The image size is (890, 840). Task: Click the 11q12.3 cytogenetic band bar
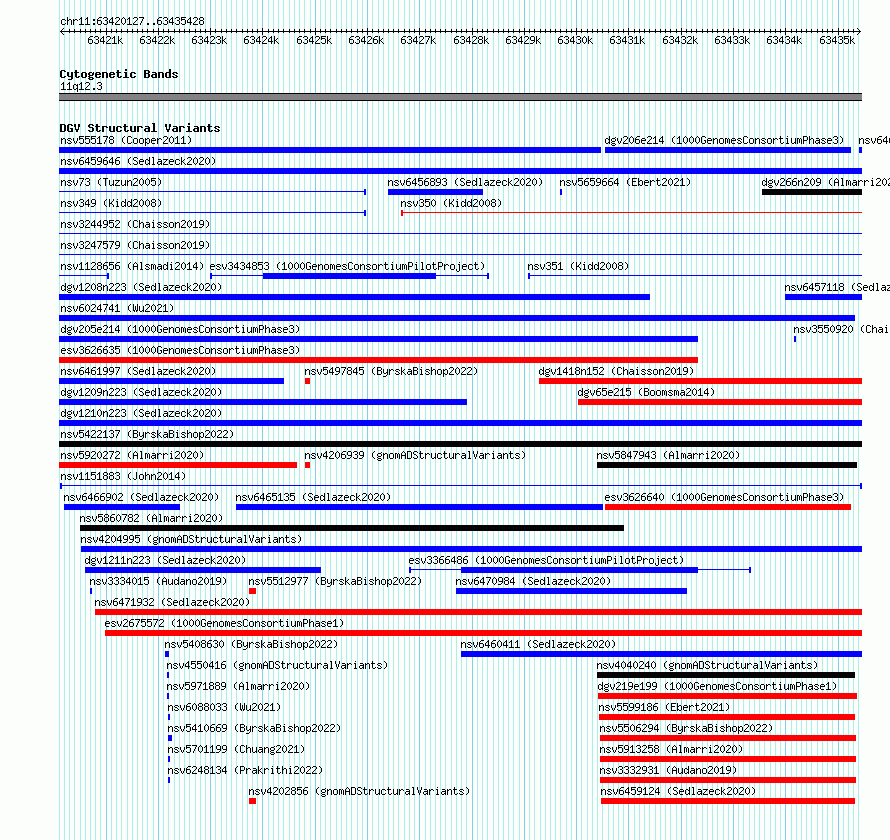point(460,97)
